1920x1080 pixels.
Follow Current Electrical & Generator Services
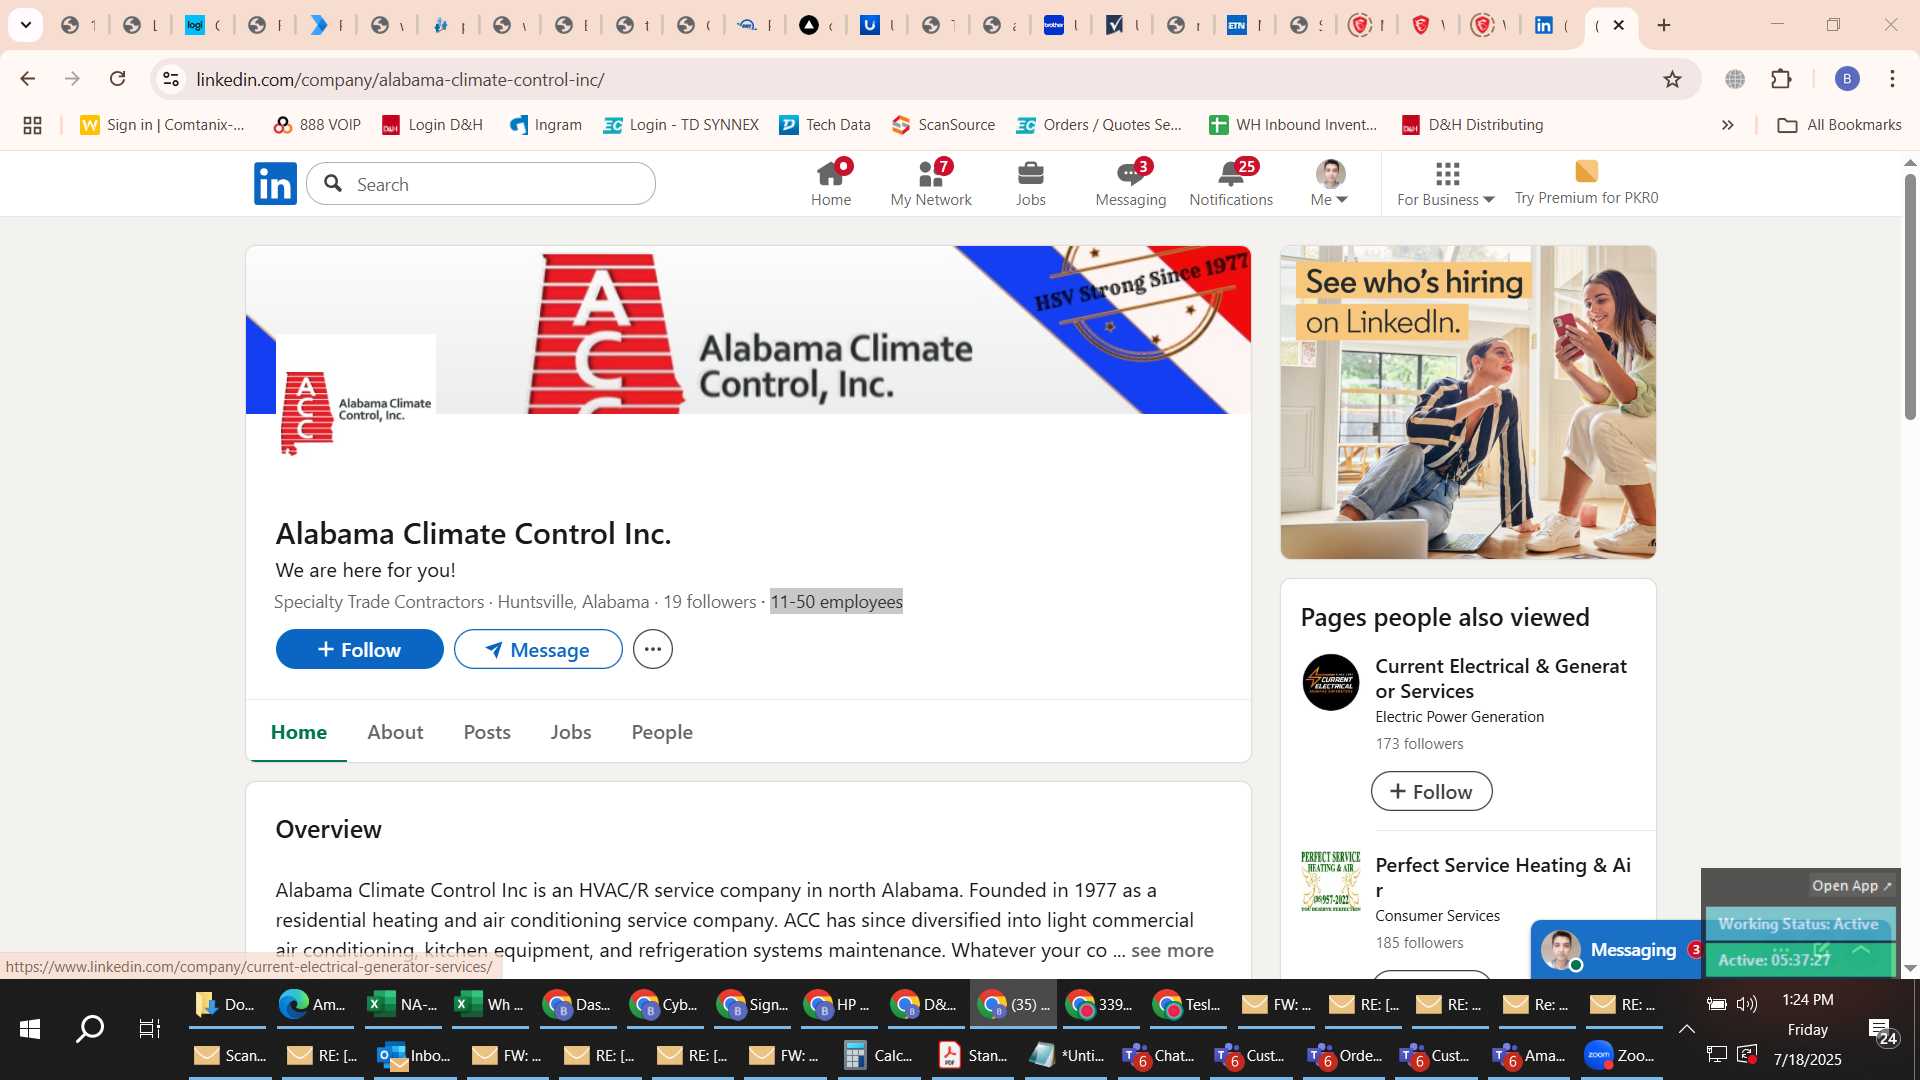click(1431, 791)
